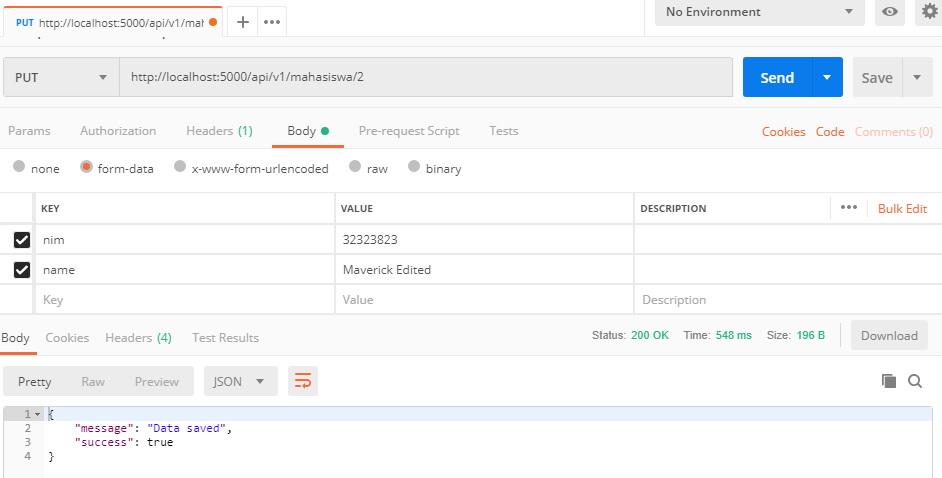Click the name key cell
This screenshot has width=942, height=478.
[x=185, y=270]
